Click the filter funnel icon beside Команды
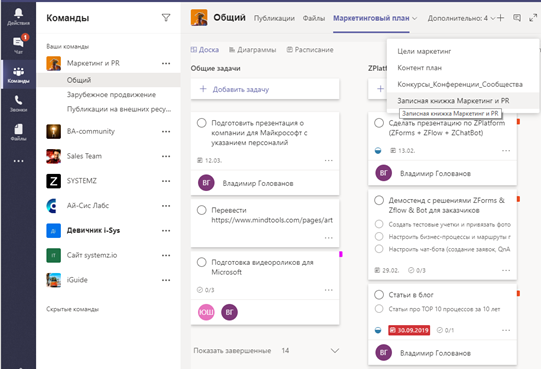 pyautogui.click(x=166, y=18)
